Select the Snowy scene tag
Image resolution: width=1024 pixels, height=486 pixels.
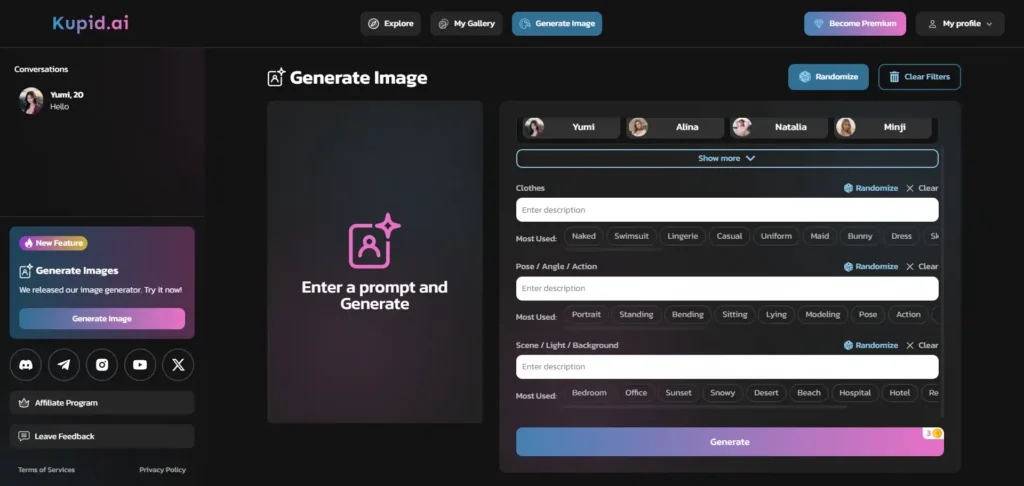[722, 393]
